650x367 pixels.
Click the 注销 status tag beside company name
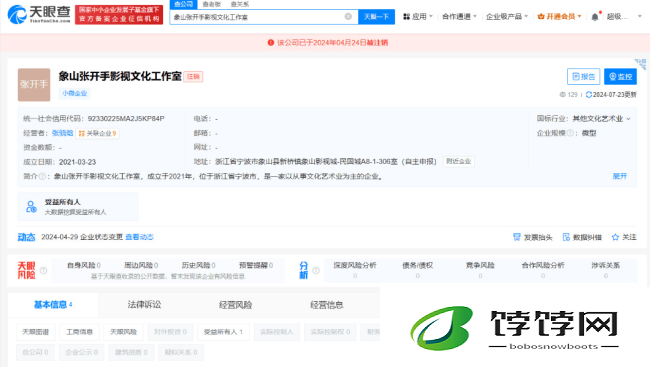[x=193, y=77]
